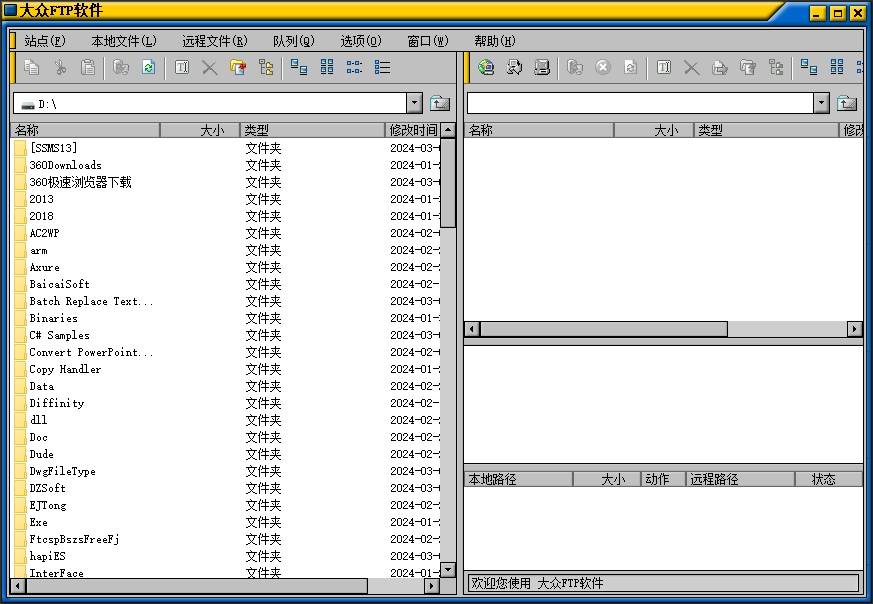Click remote pane horizontal scroll-right arrow

pyautogui.click(x=855, y=329)
